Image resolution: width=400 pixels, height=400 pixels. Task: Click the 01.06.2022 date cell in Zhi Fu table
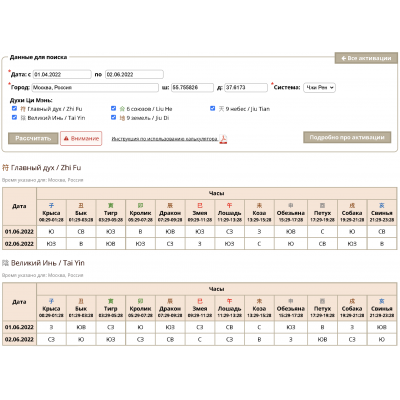pos(19,232)
